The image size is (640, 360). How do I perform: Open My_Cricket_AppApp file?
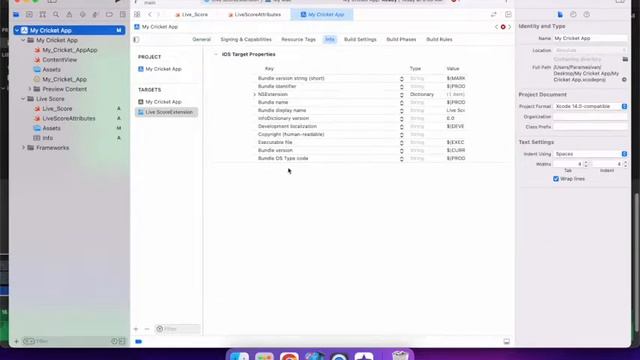coord(70,50)
